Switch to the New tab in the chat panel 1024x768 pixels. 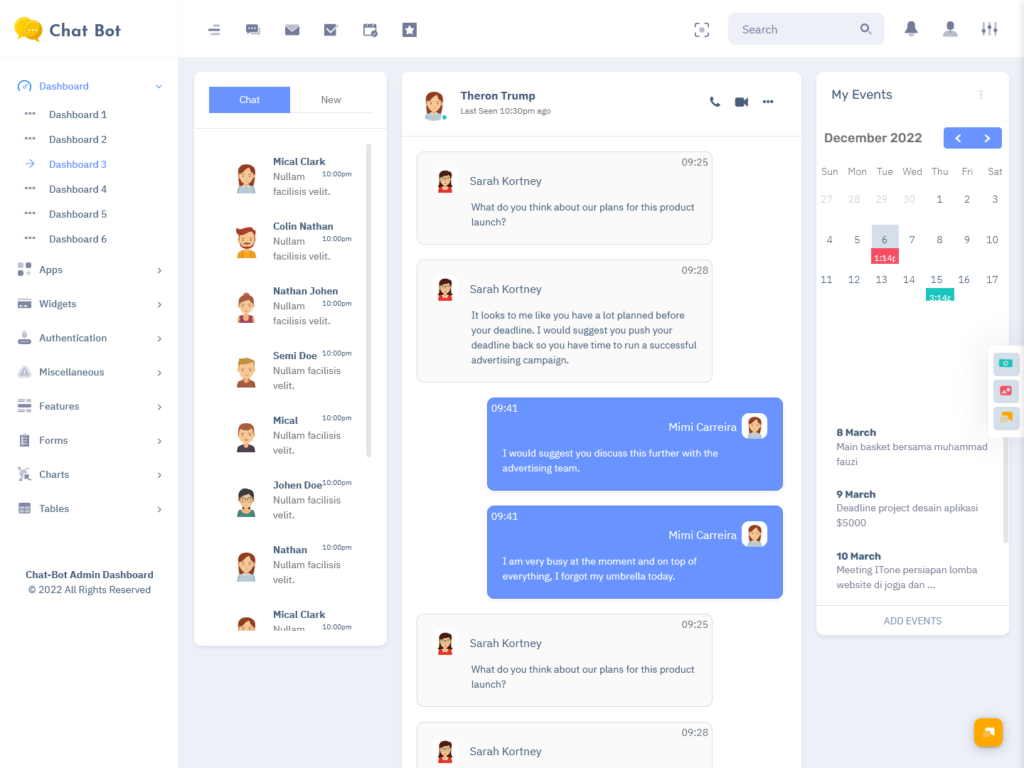click(x=330, y=100)
